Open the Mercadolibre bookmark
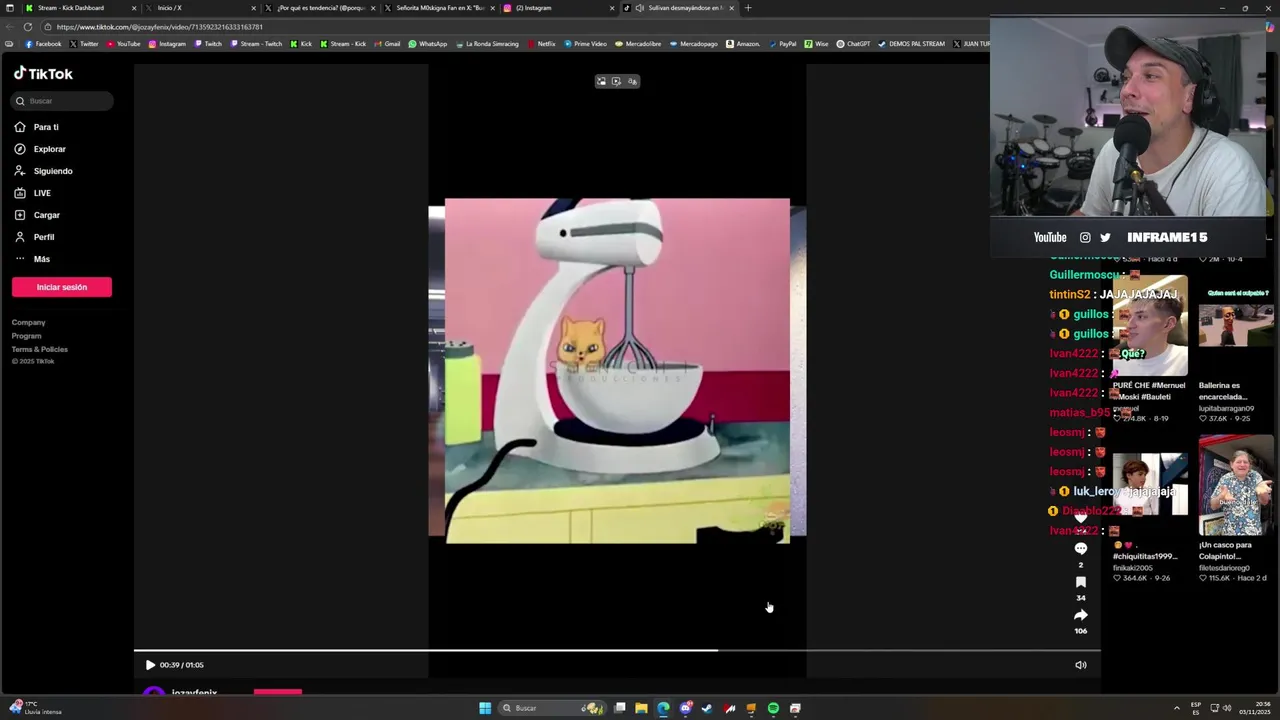The width and height of the screenshot is (1280, 720). 638,44
